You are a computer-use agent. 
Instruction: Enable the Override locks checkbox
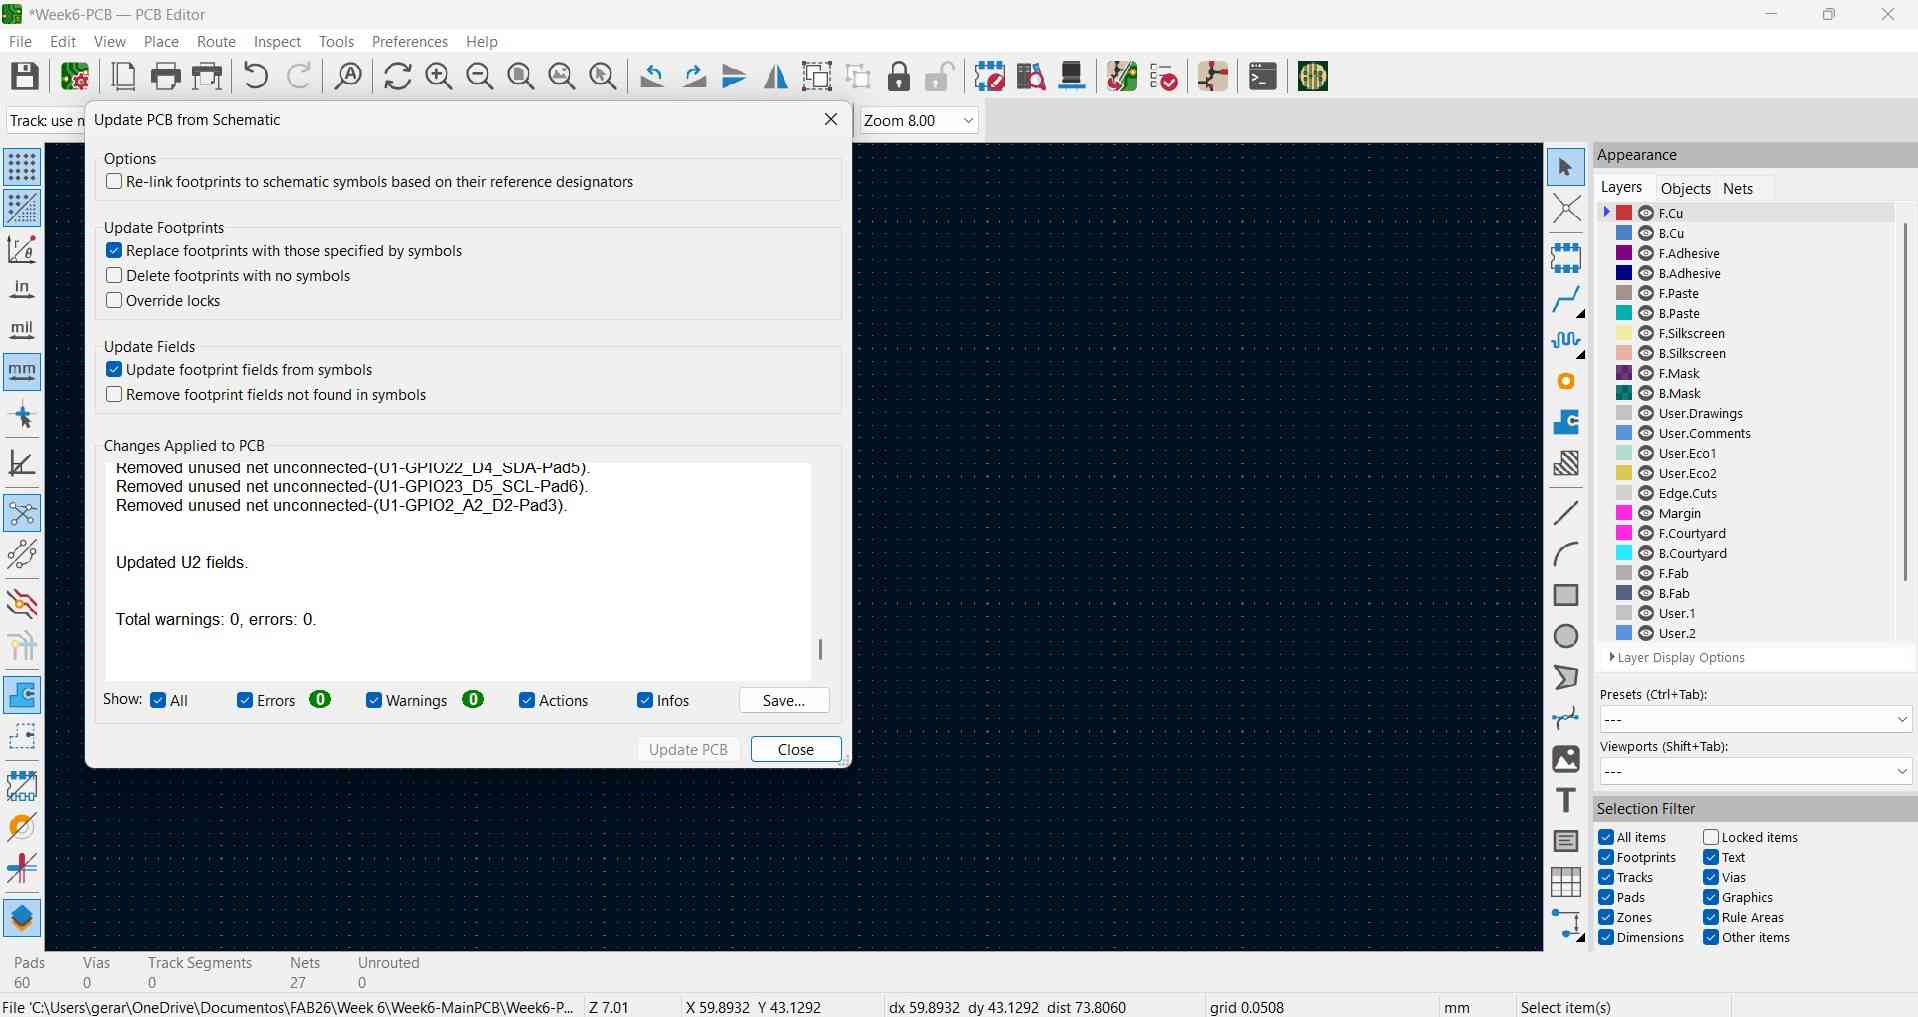pyautogui.click(x=114, y=301)
